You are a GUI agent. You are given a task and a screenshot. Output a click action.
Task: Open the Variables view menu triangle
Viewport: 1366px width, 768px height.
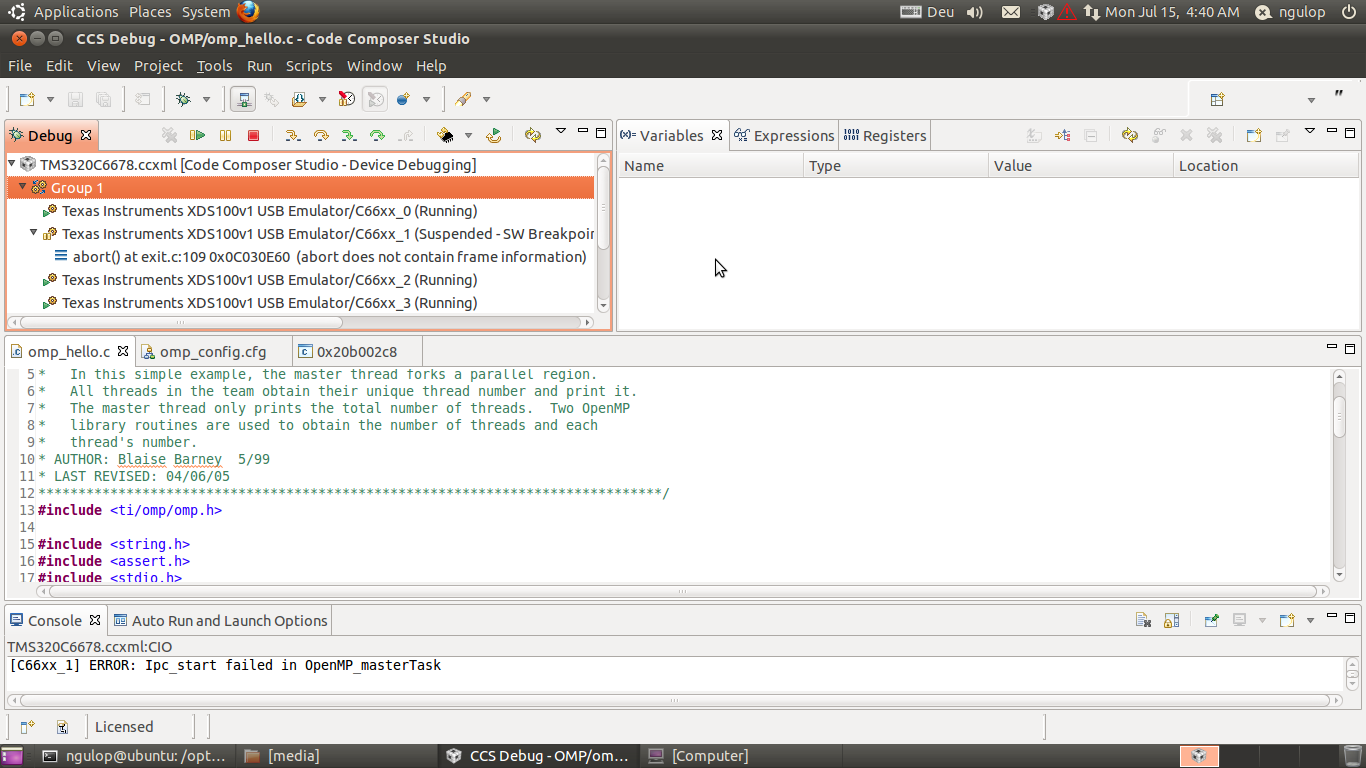click(1310, 131)
